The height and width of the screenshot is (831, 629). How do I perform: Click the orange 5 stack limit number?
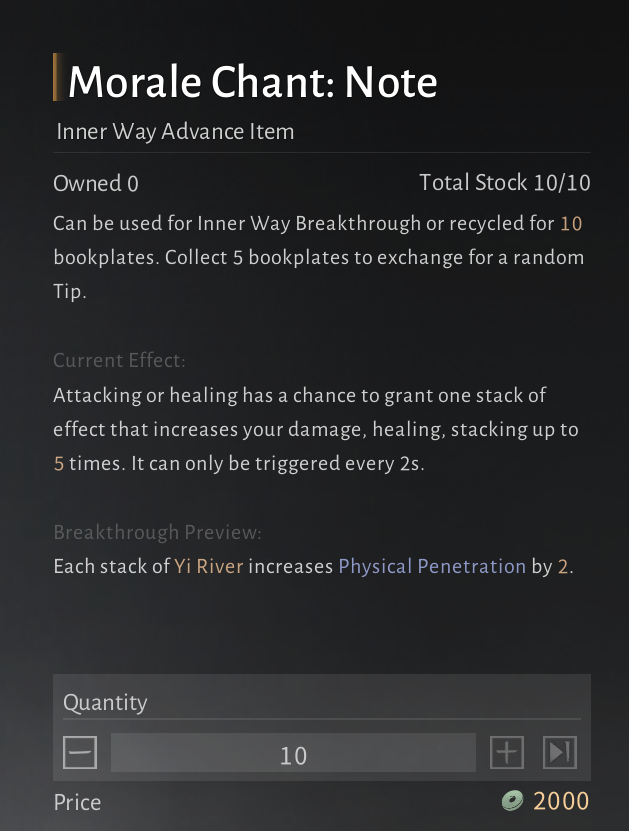[x=59, y=464]
